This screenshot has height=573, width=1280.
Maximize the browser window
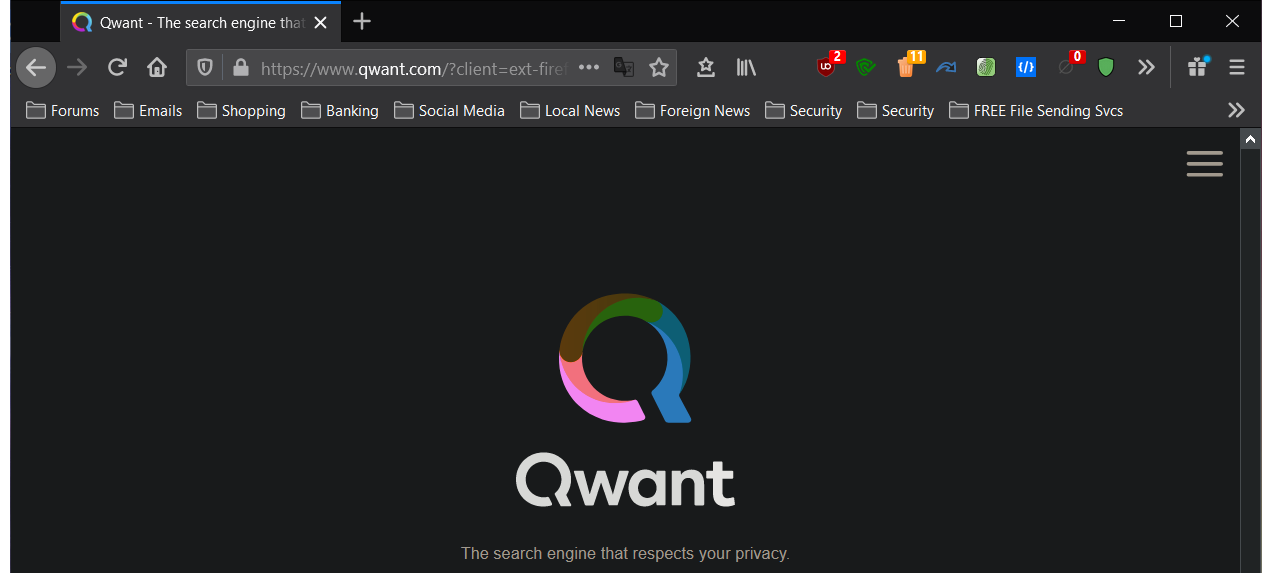pyautogui.click(x=1176, y=21)
